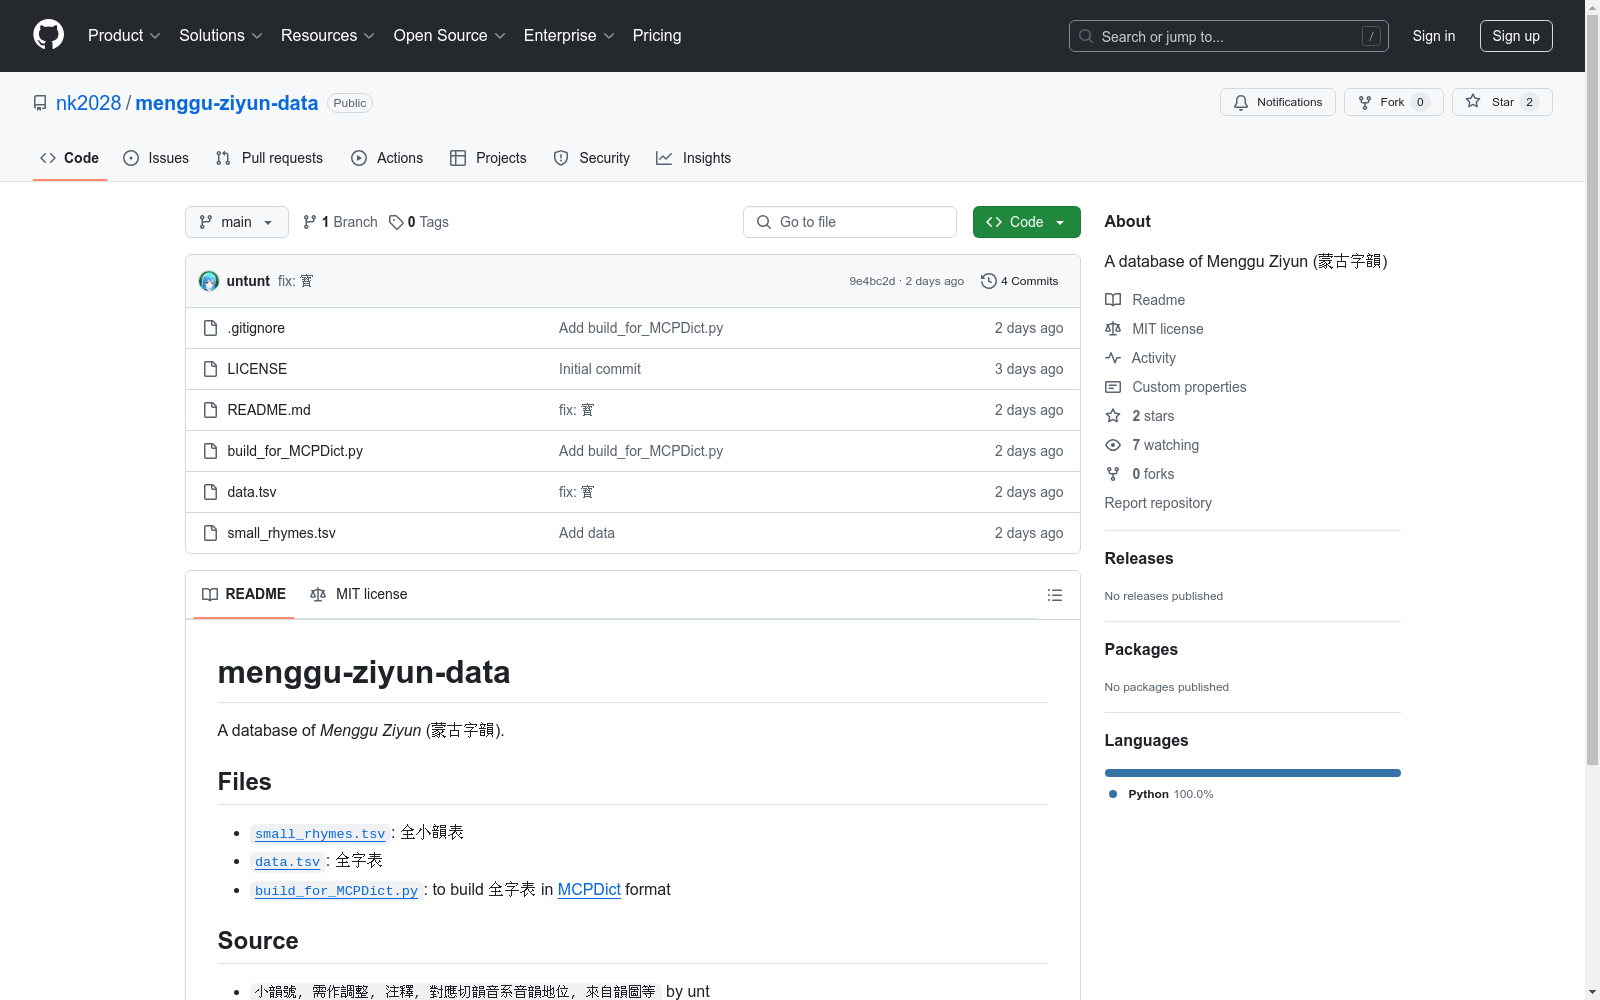The height and width of the screenshot is (1000, 1600).
Task: Expand the Solutions menu
Action: [x=221, y=36]
